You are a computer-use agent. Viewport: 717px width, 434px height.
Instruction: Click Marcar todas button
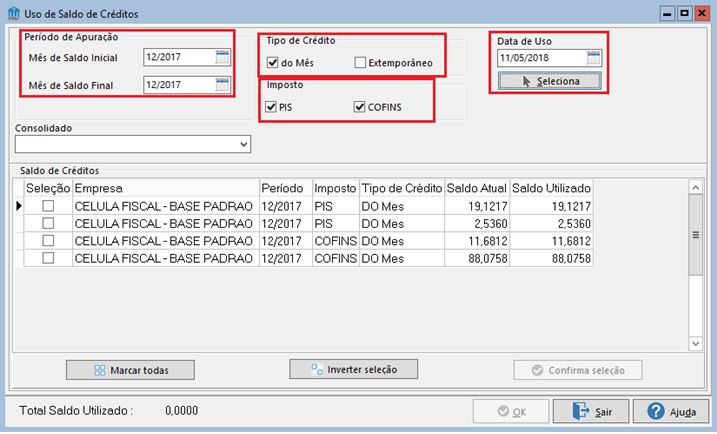[x=130, y=370]
